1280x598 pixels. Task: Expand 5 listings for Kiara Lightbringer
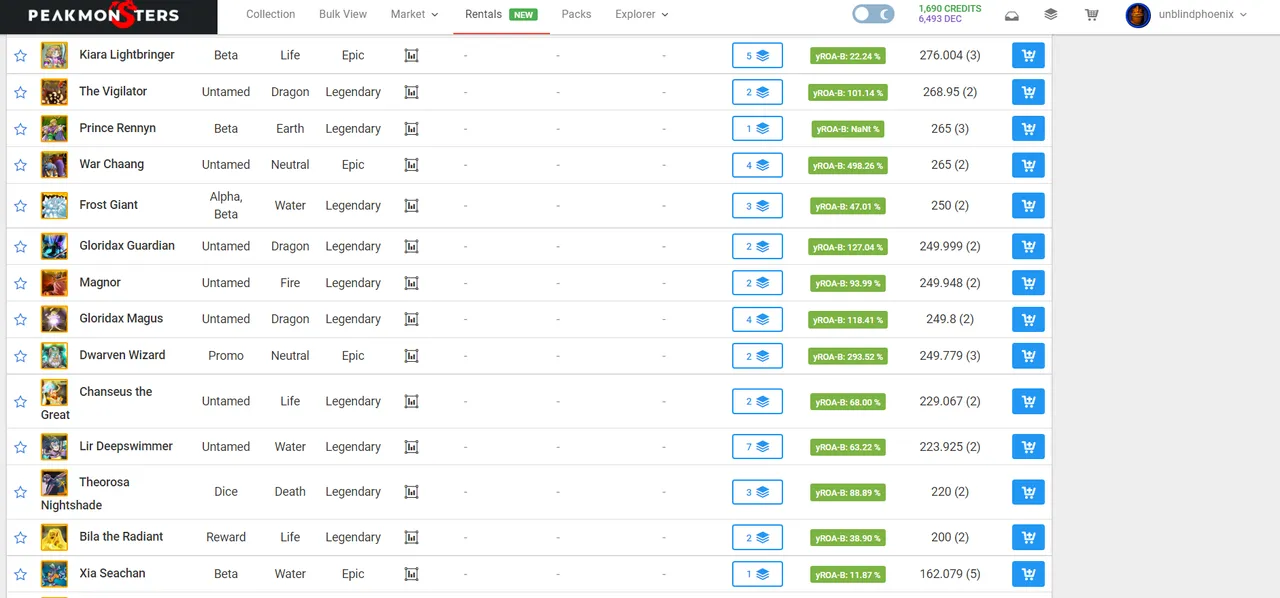pos(757,56)
